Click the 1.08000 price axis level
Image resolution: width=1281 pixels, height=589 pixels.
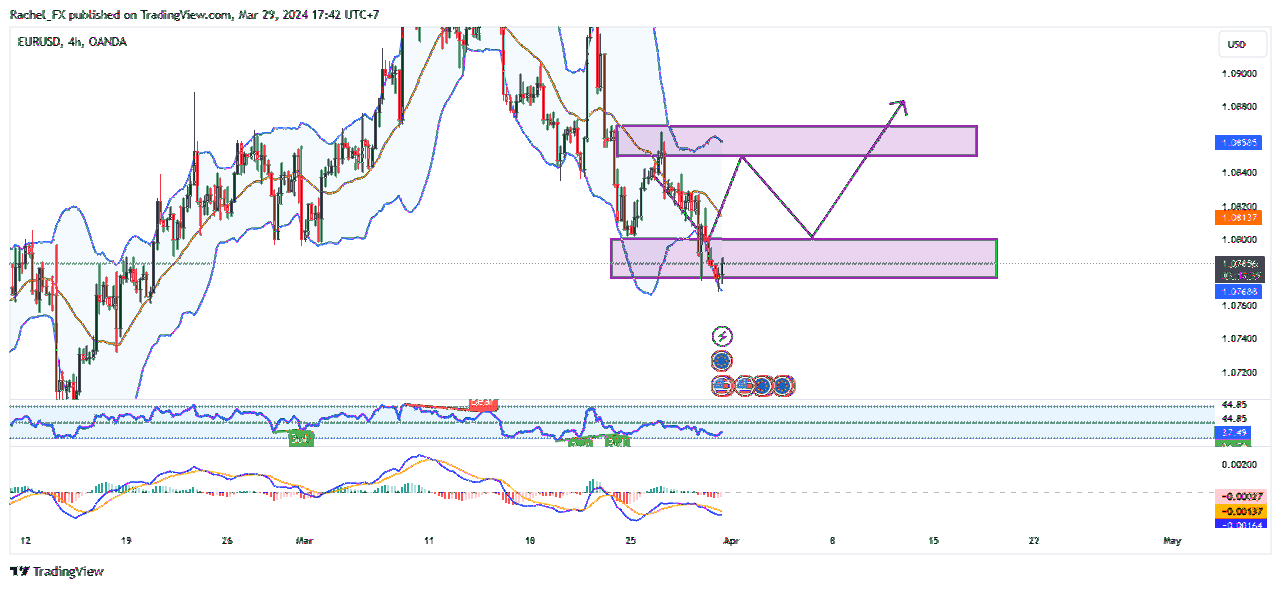(1238, 239)
